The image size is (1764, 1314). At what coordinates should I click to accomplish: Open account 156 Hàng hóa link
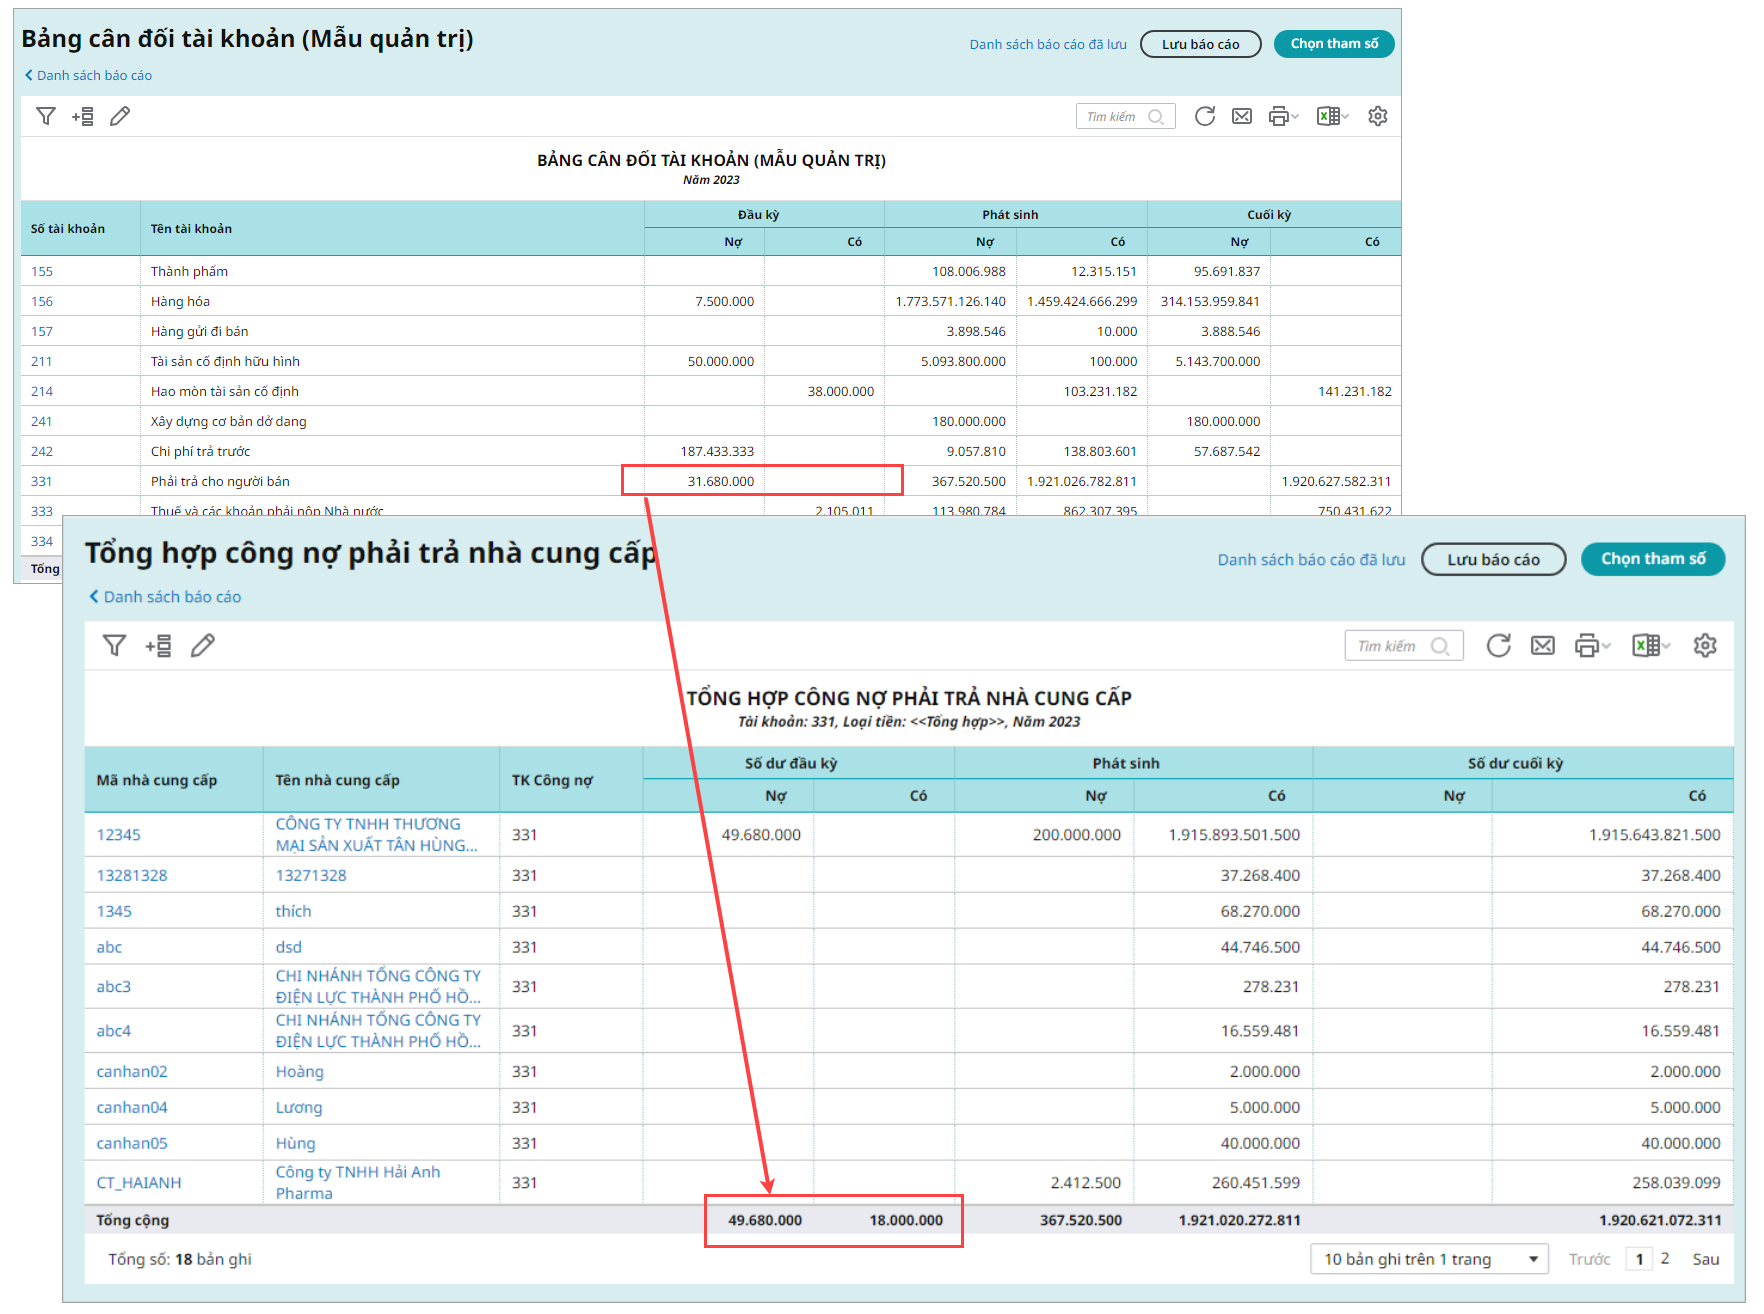[42, 302]
